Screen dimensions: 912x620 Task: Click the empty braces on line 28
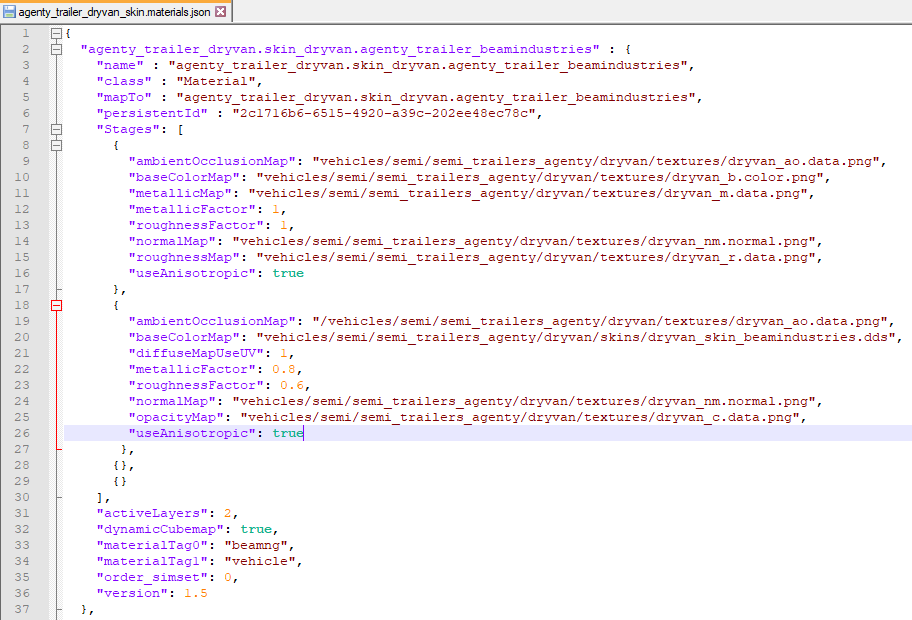[120, 465]
